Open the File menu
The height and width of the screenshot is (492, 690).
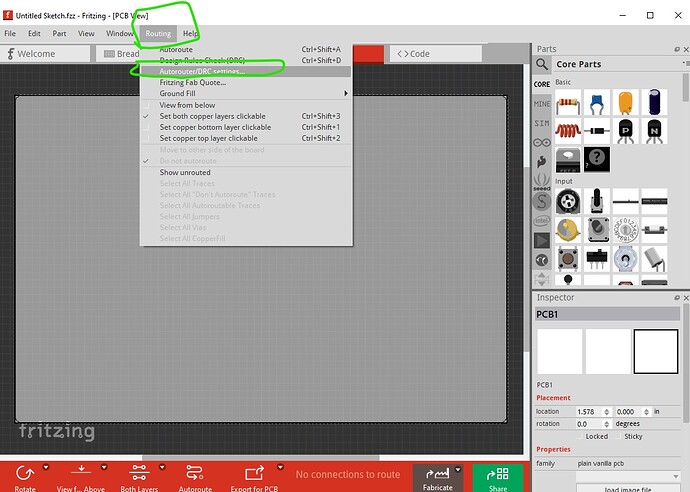point(10,33)
